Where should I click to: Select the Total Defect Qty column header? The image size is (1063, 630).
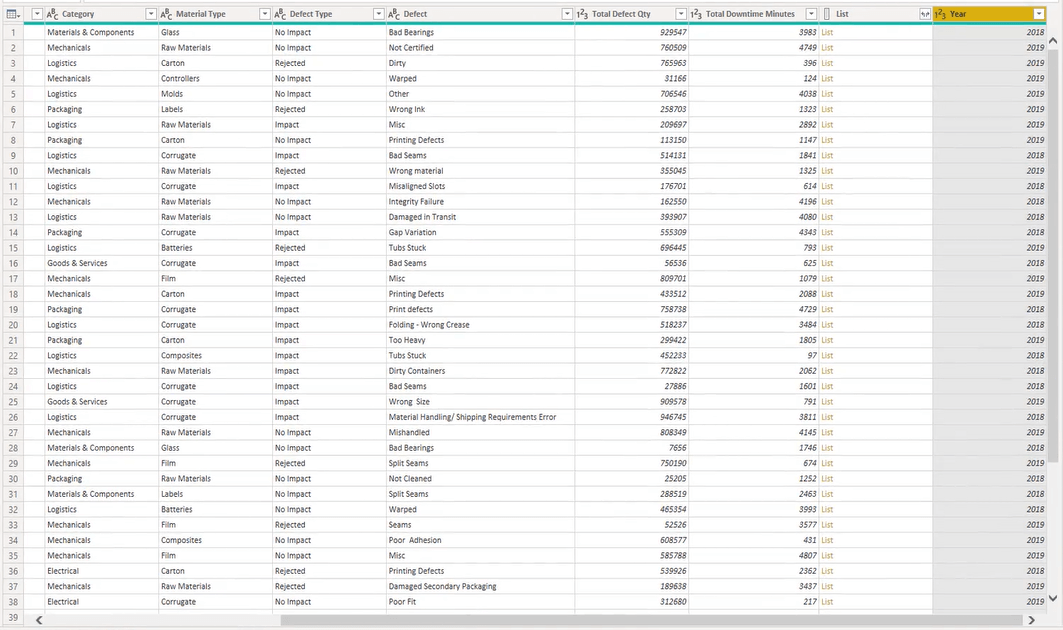(x=631, y=14)
